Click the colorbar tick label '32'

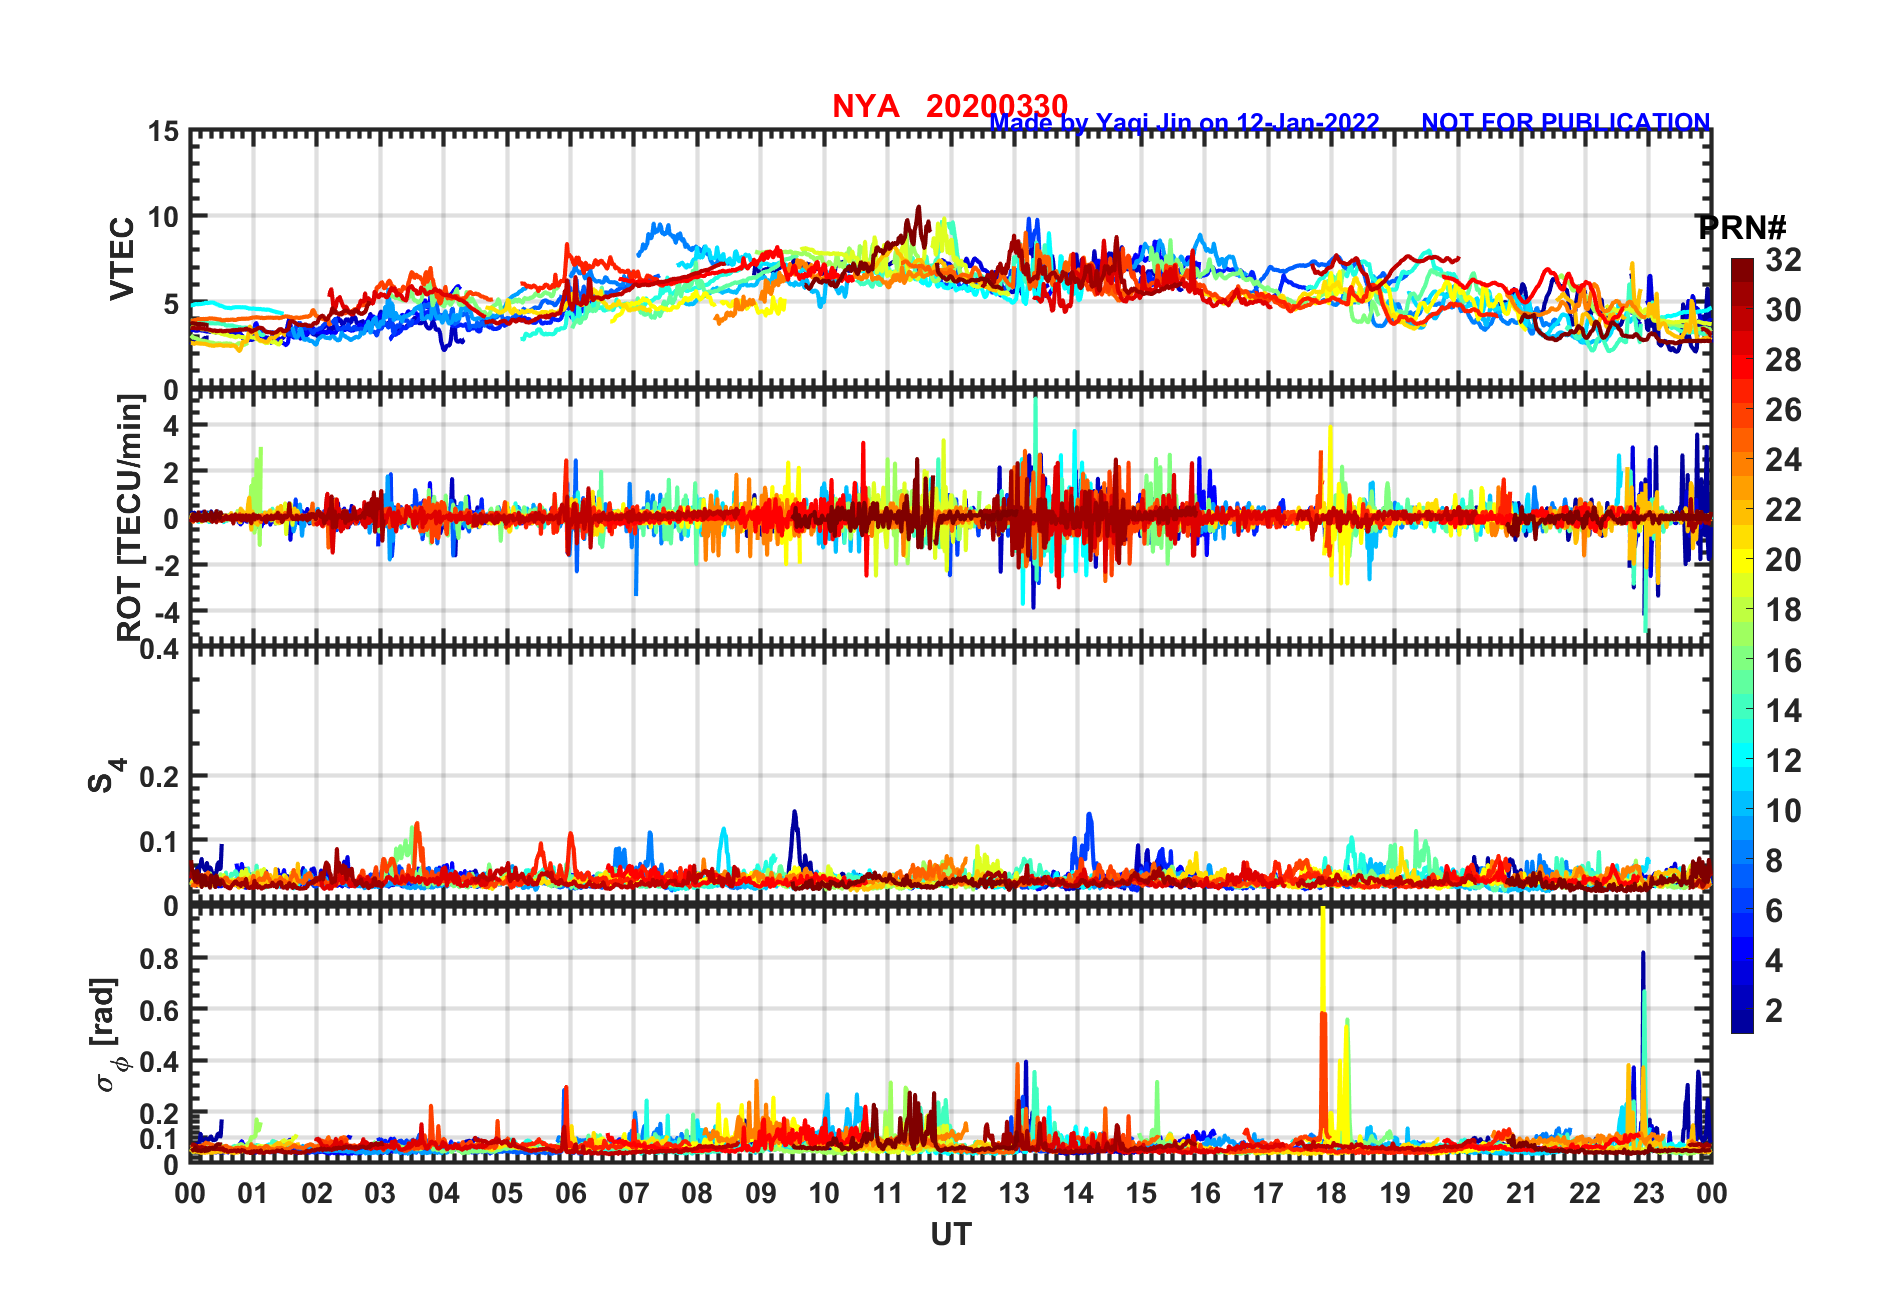click(1783, 260)
